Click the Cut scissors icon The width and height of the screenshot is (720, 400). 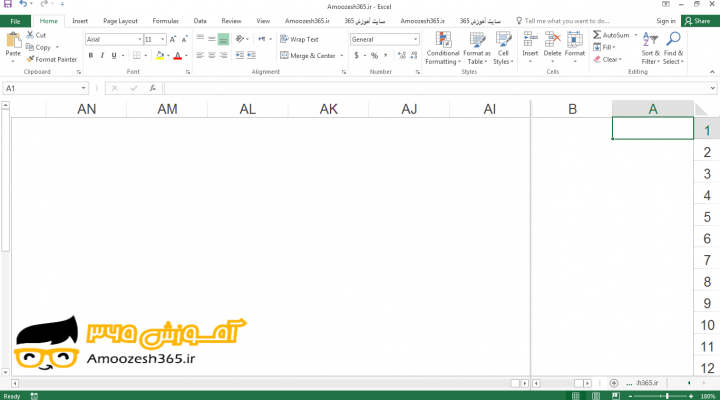pyautogui.click(x=30, y=35)
